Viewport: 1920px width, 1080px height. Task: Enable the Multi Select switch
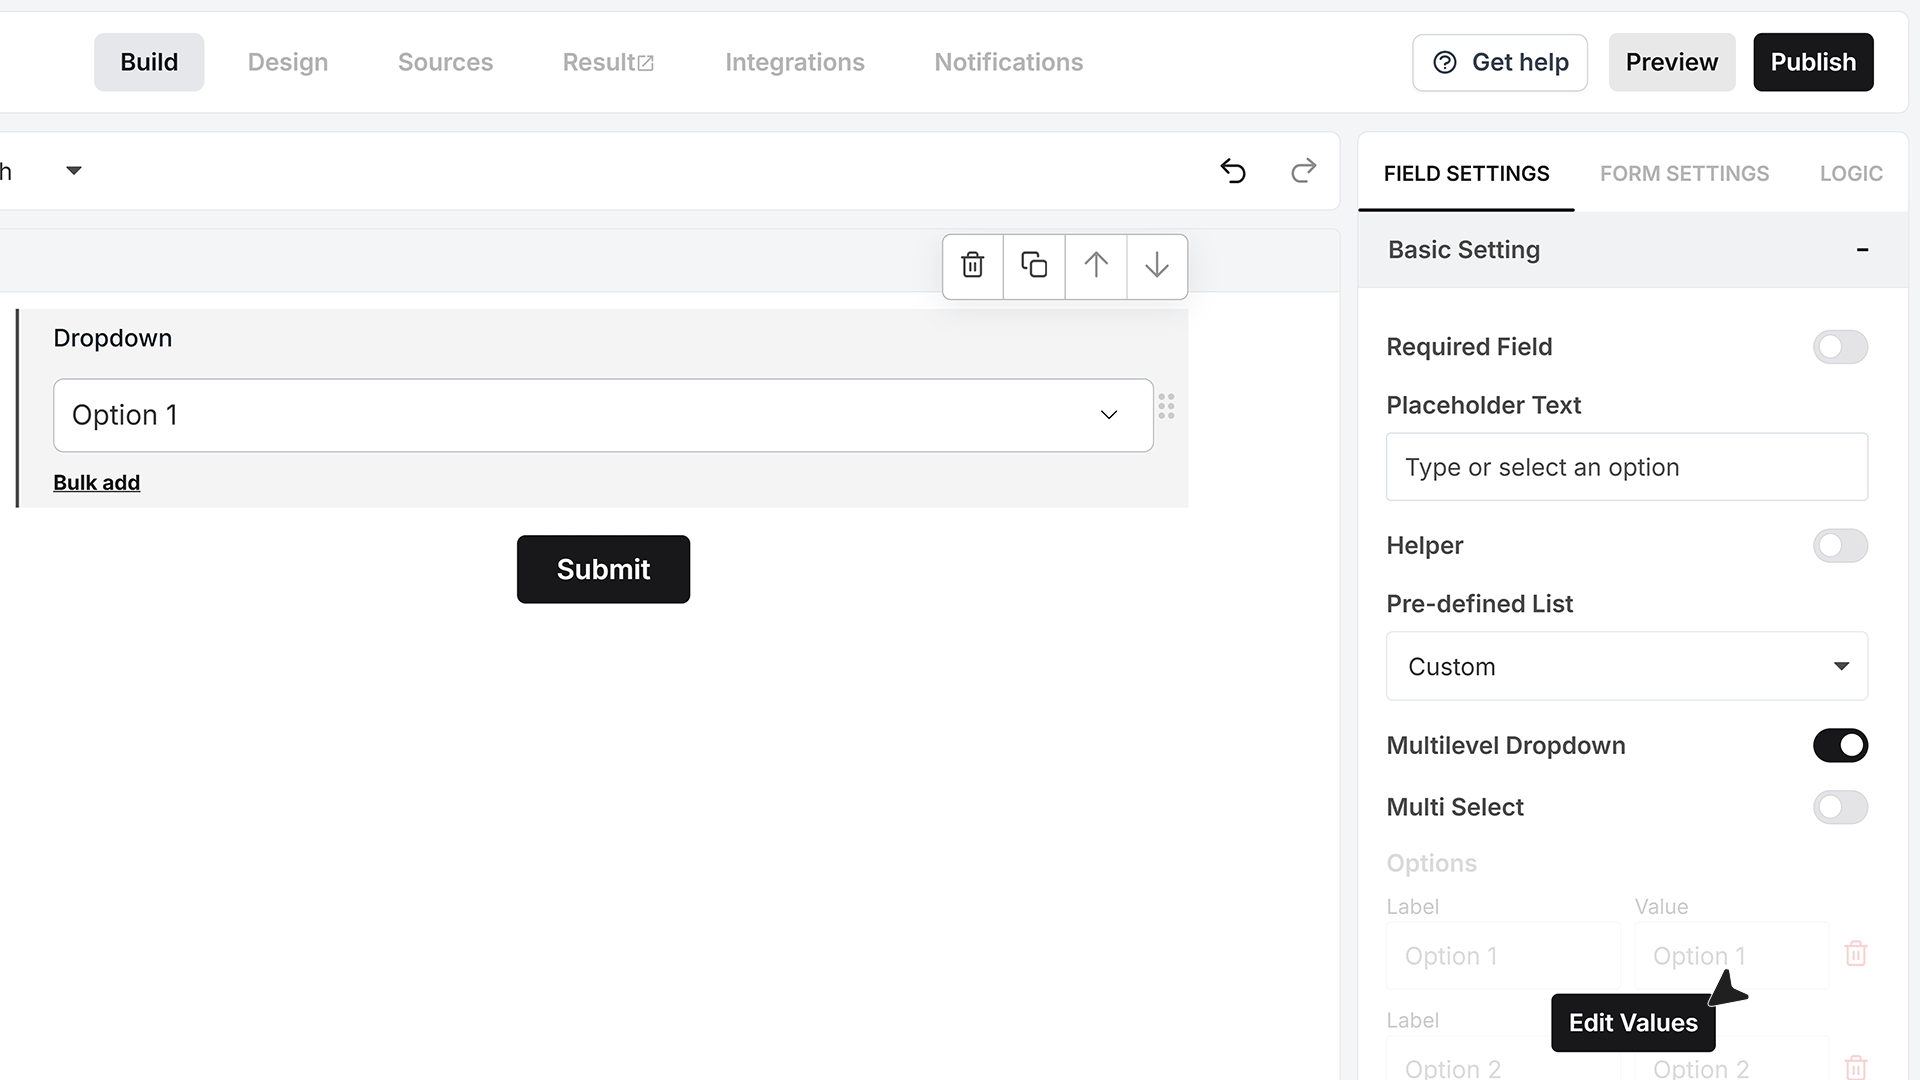click(x=1840, y=807)
